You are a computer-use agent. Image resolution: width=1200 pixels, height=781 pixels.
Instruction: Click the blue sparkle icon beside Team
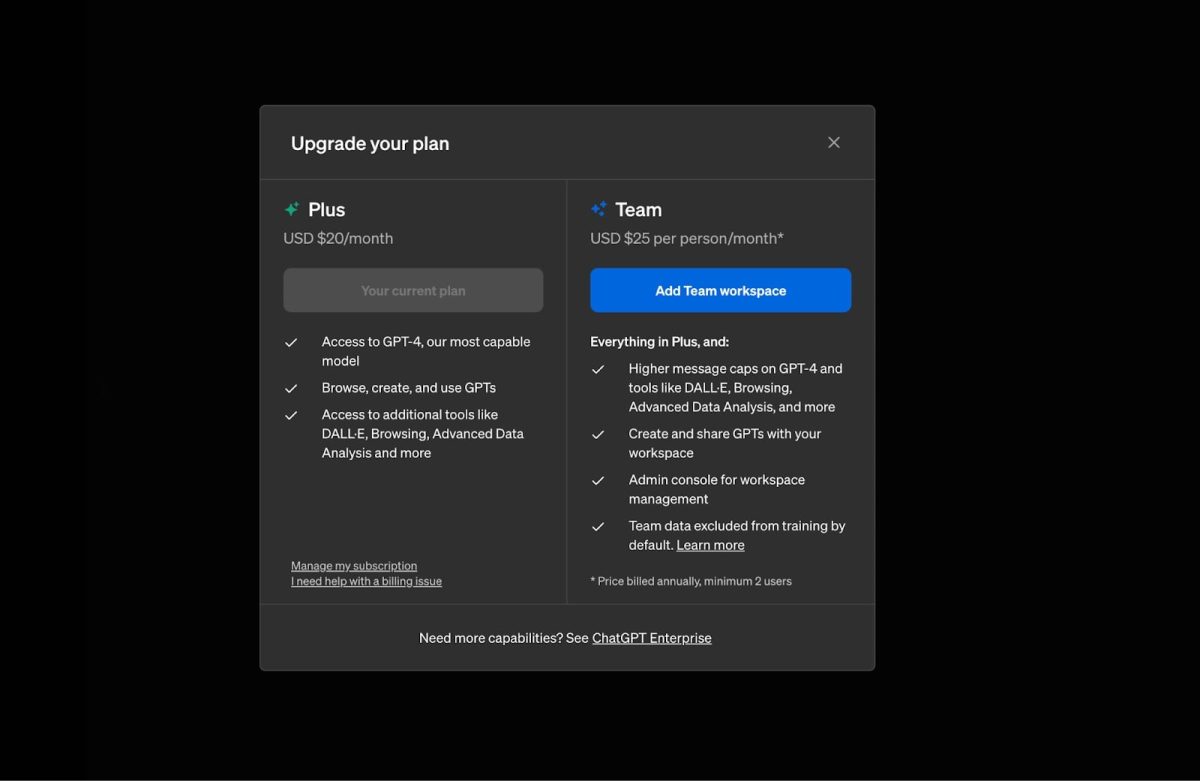pos(599,209)
